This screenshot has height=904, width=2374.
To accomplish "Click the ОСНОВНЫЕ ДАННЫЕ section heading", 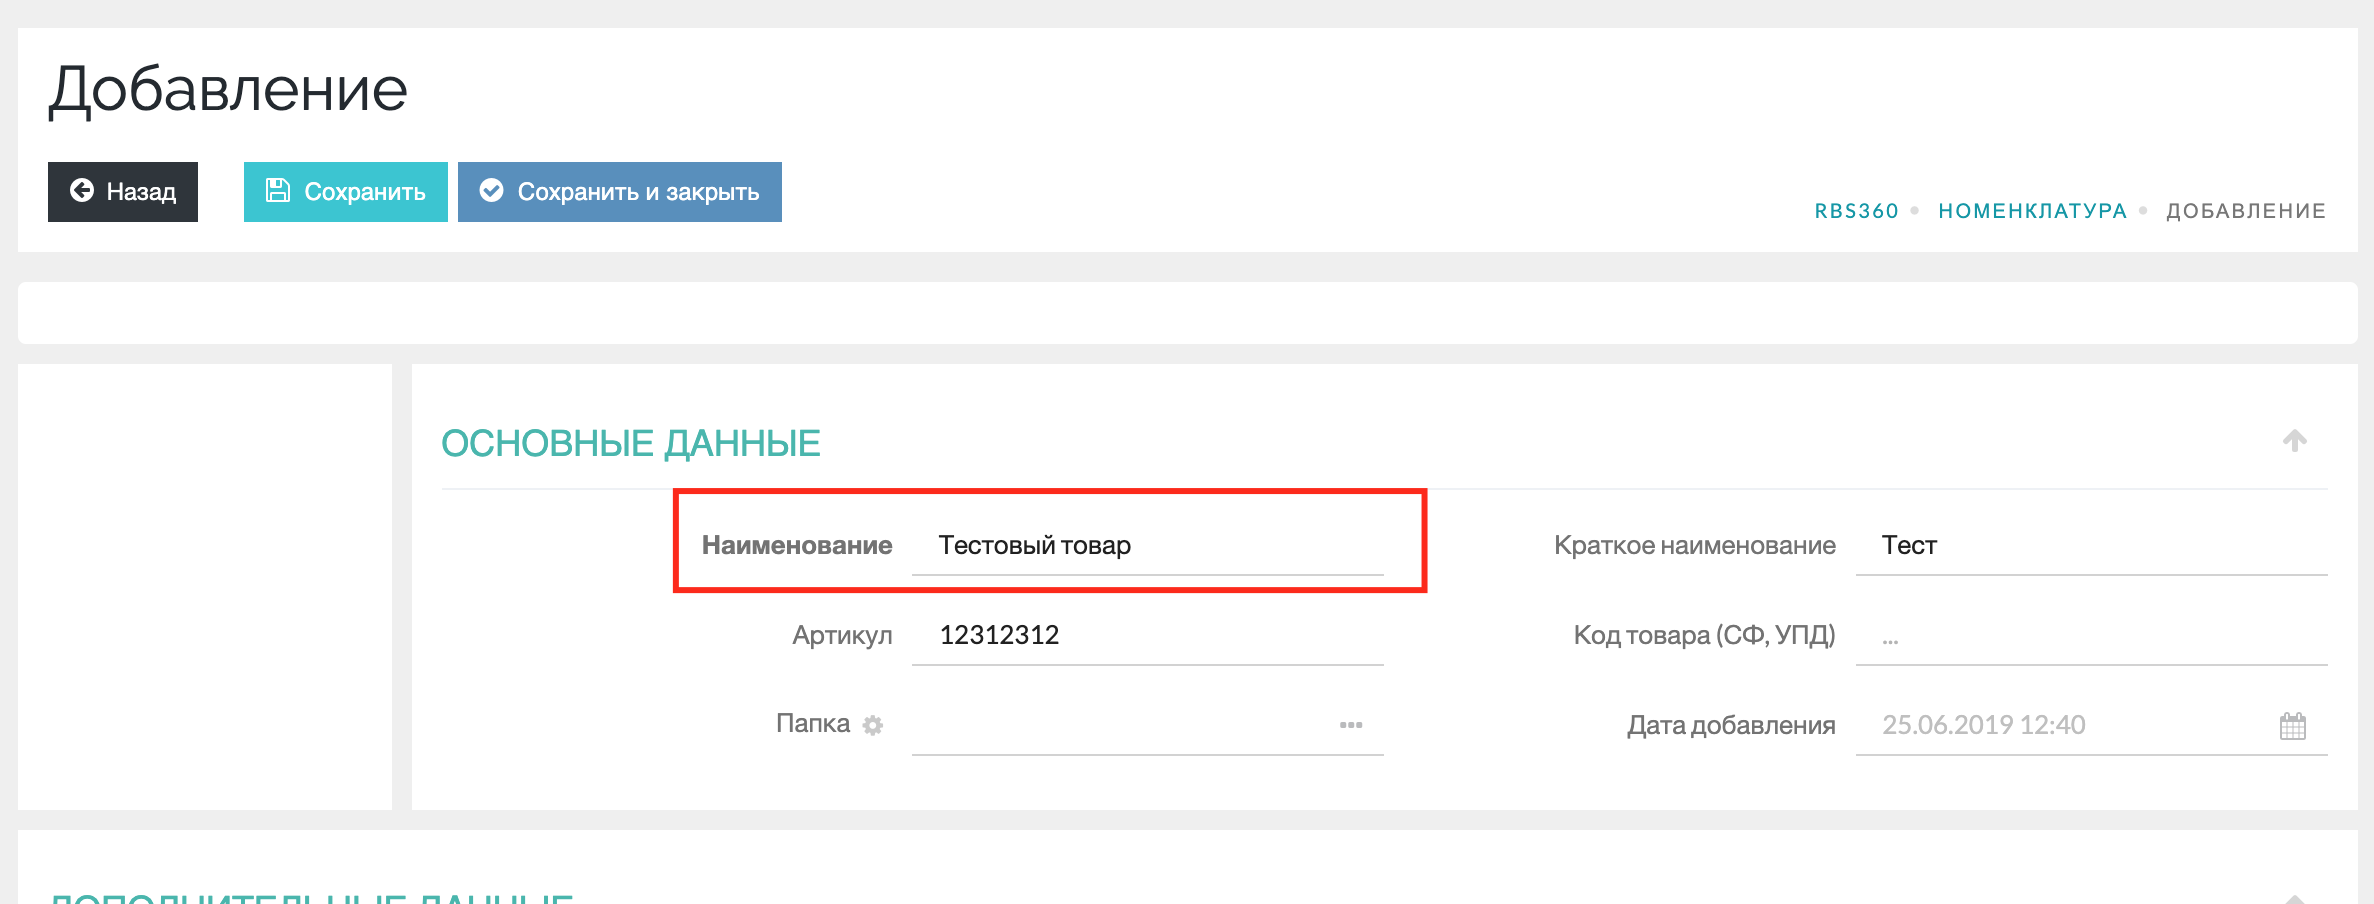I will 630,443.
